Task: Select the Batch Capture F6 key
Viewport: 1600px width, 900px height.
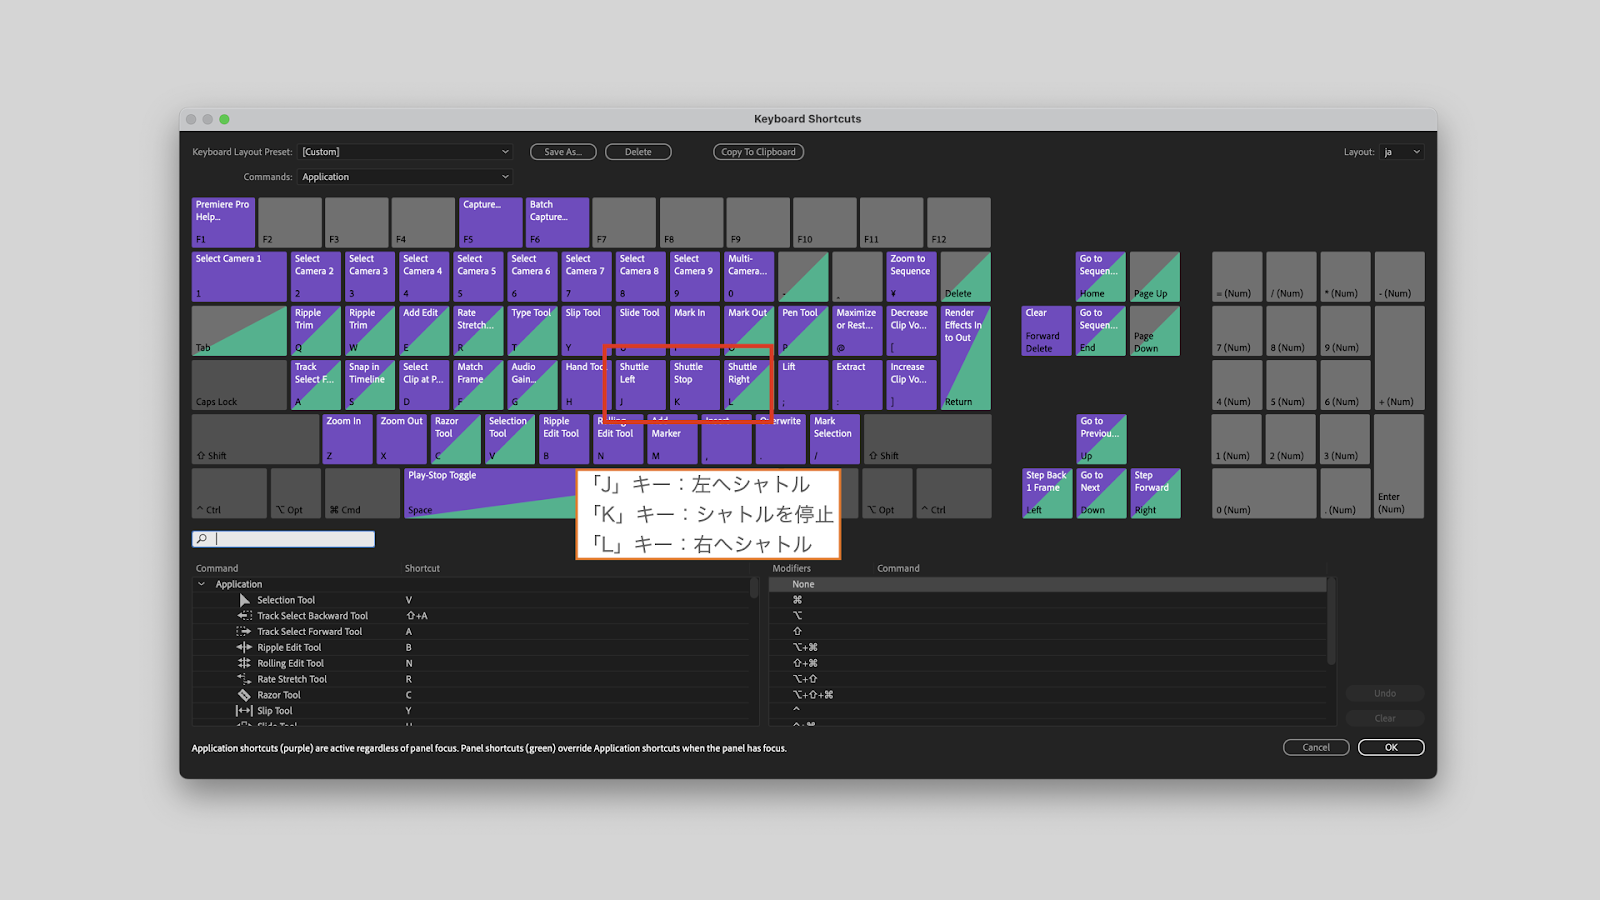Action: (558, 222)
